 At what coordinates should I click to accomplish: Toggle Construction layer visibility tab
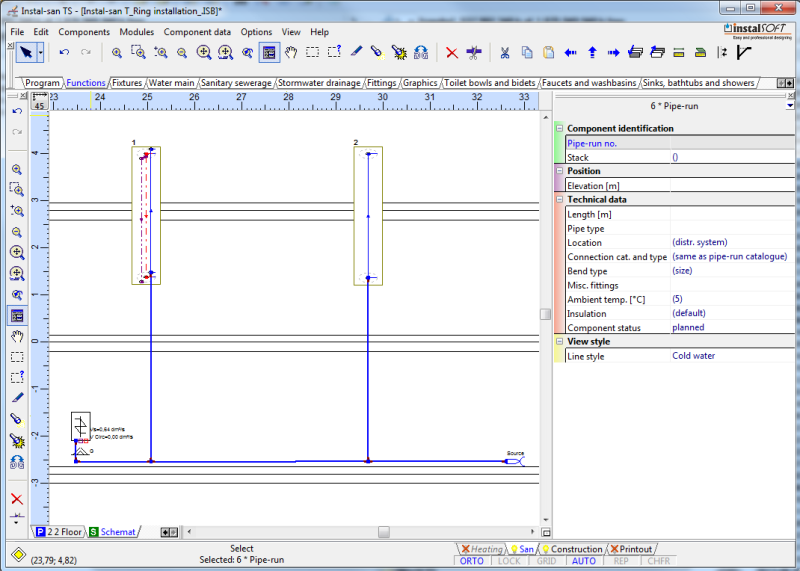click(572, 549)
